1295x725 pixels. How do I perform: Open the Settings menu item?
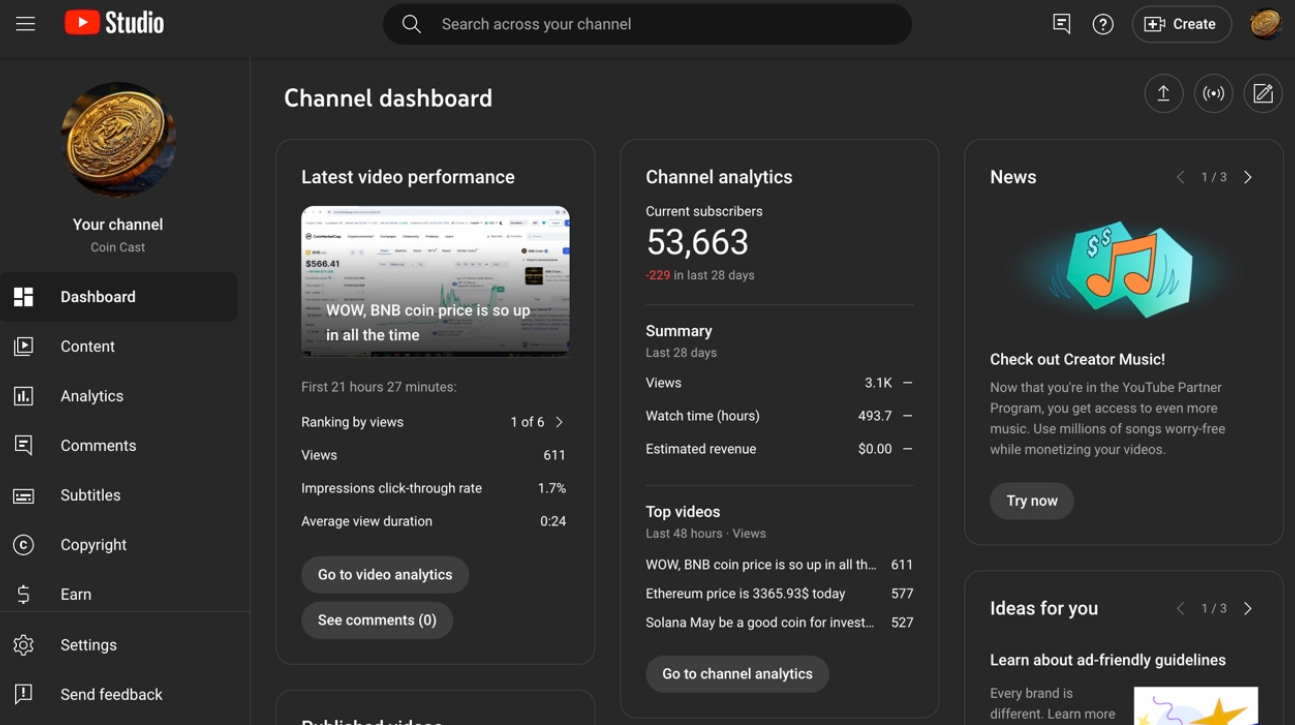pyautogui.click(x=119, y=645)
